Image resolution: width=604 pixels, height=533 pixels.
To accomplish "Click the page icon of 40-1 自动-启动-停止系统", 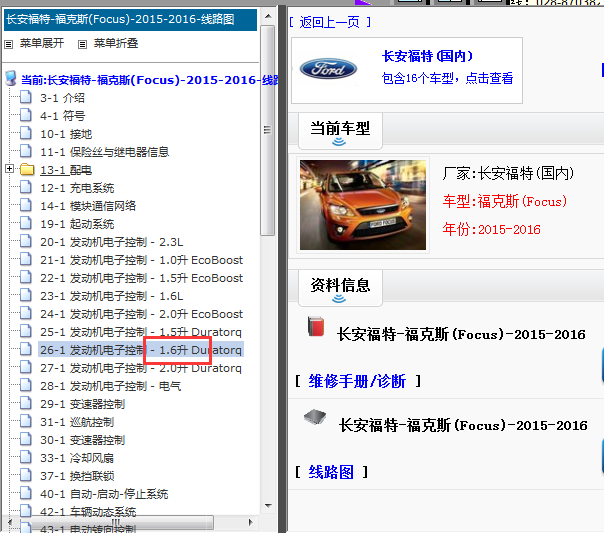I will pyautogui.click(x=26, y=493).
